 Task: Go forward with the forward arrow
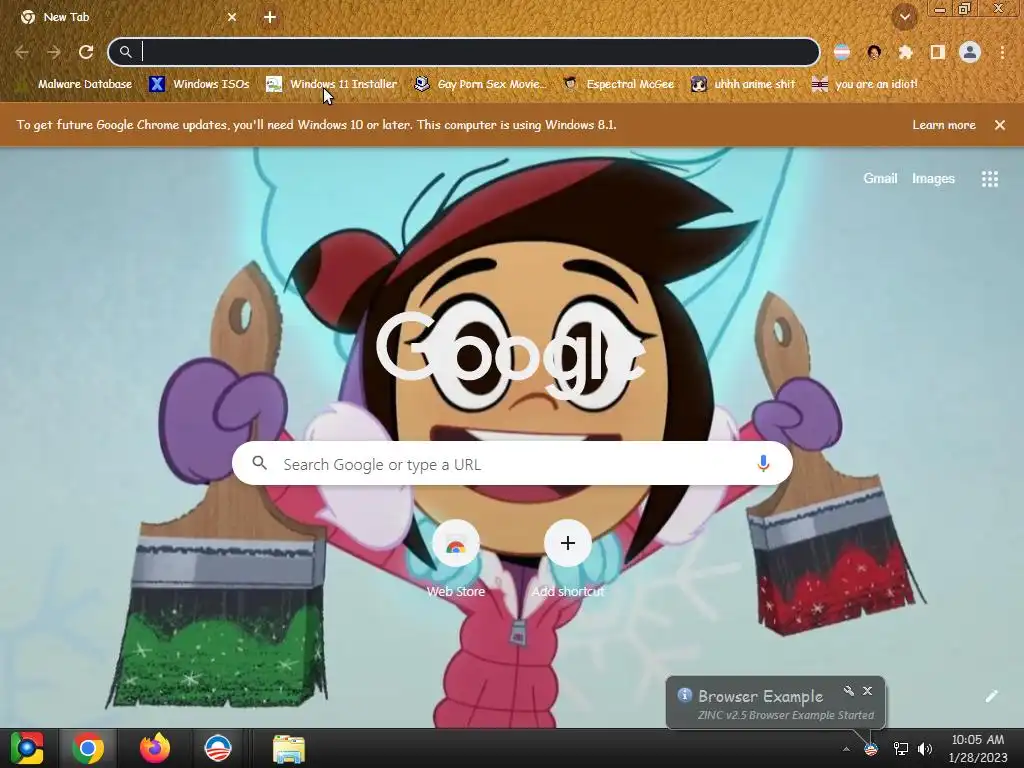54,52
